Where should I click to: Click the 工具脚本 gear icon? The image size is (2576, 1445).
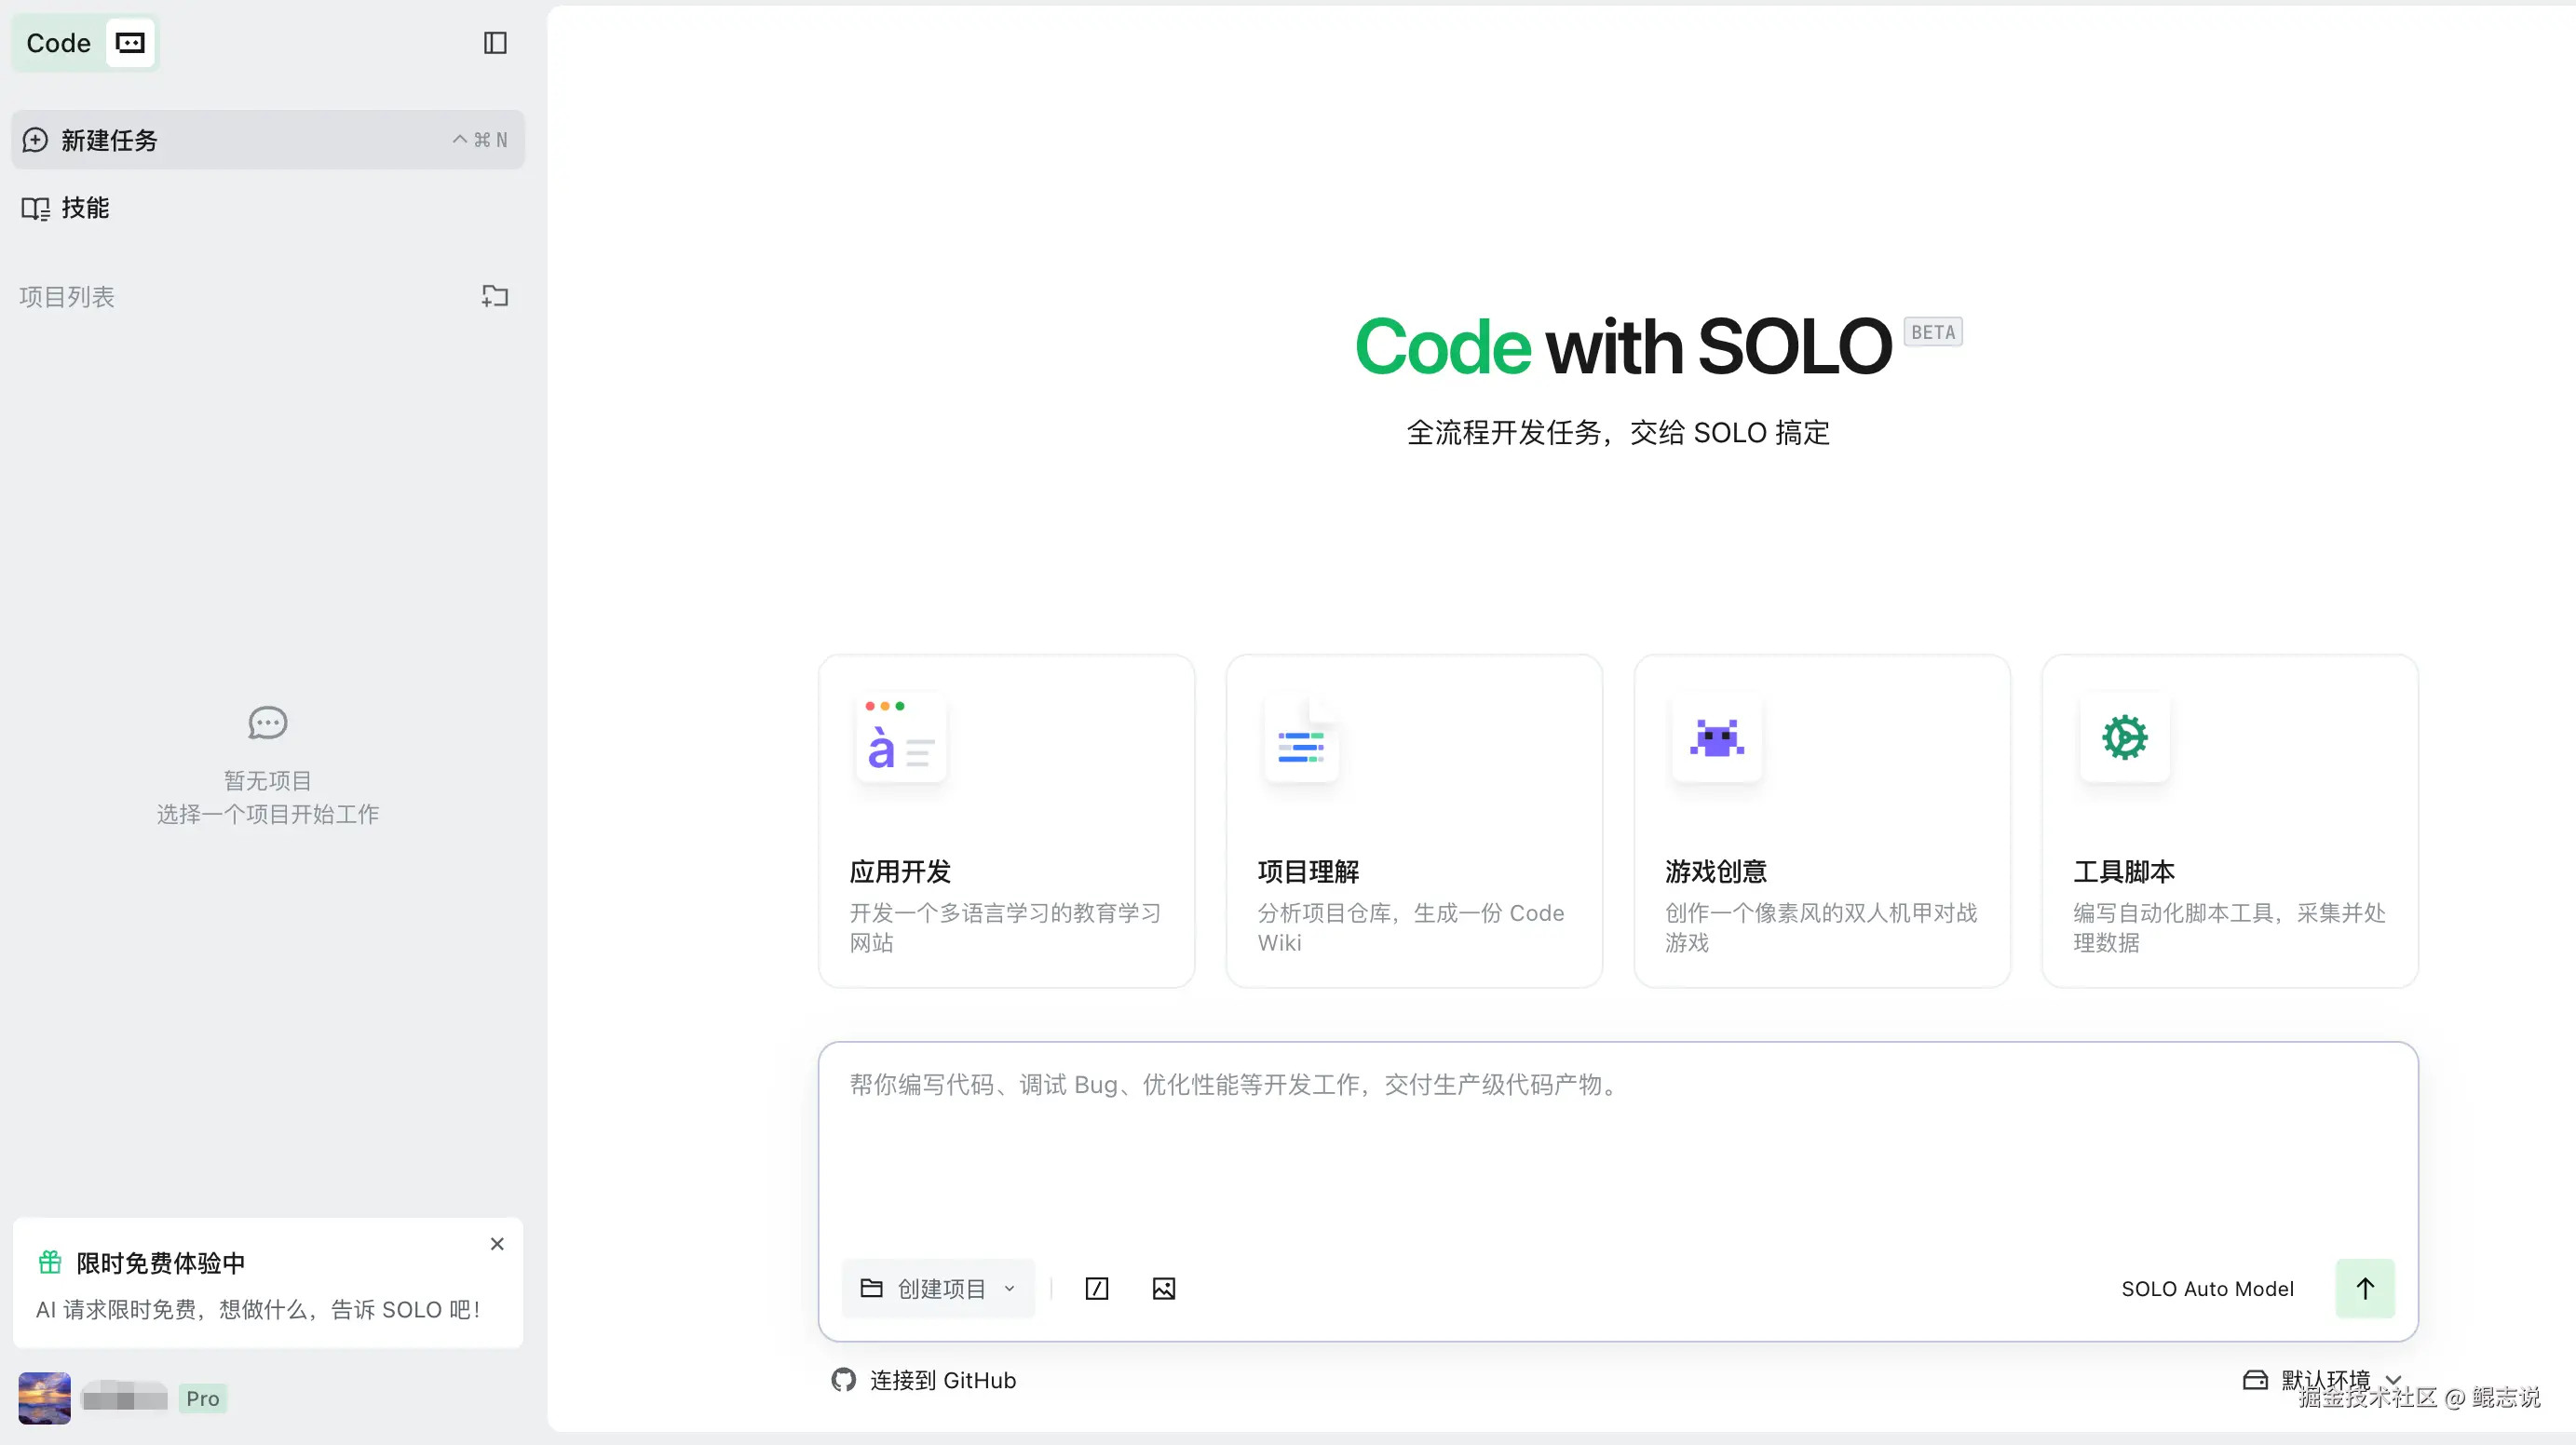point(2124,738)
